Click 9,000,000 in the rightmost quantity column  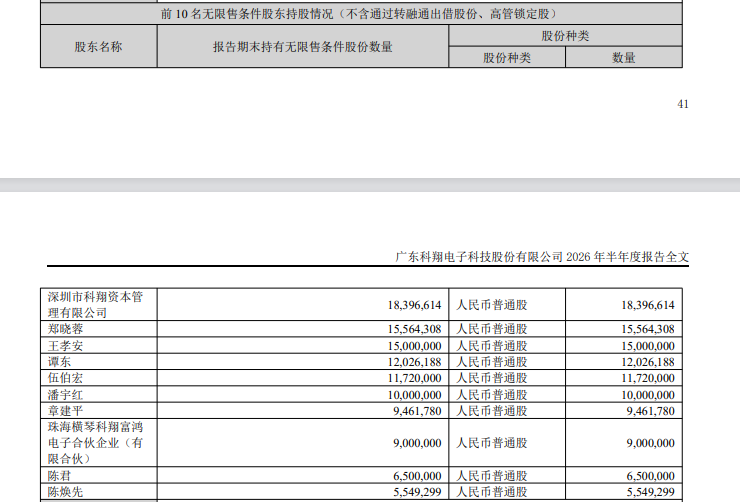[x=651, y=443]
